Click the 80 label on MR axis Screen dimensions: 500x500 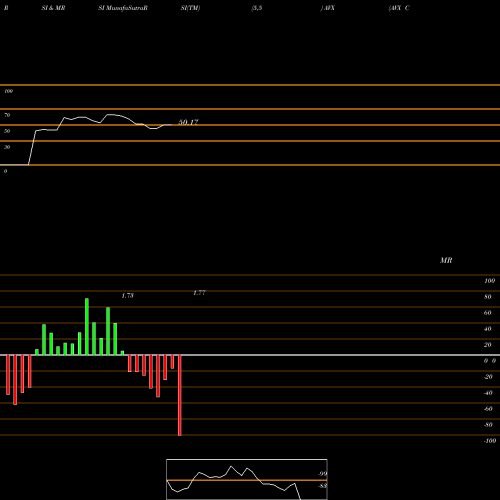tap(488, 297)
